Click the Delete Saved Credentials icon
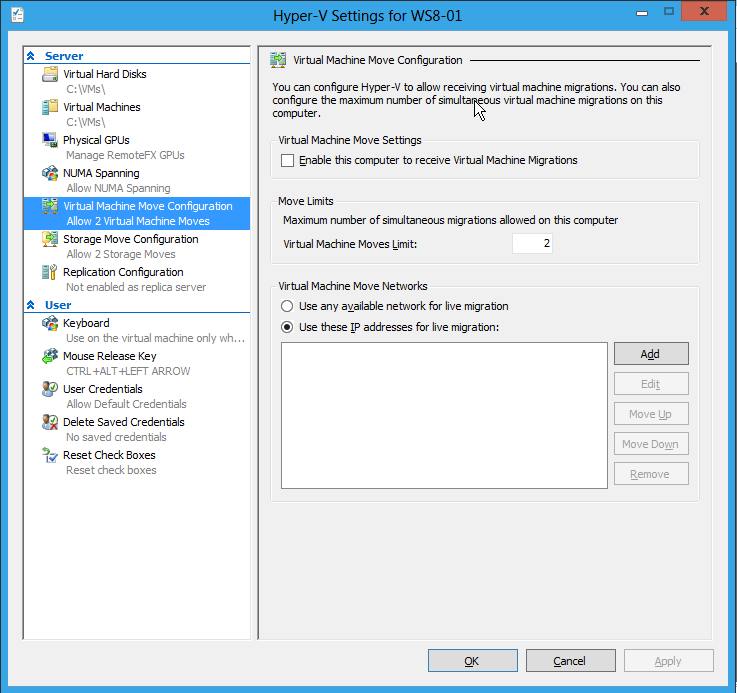 50,422
